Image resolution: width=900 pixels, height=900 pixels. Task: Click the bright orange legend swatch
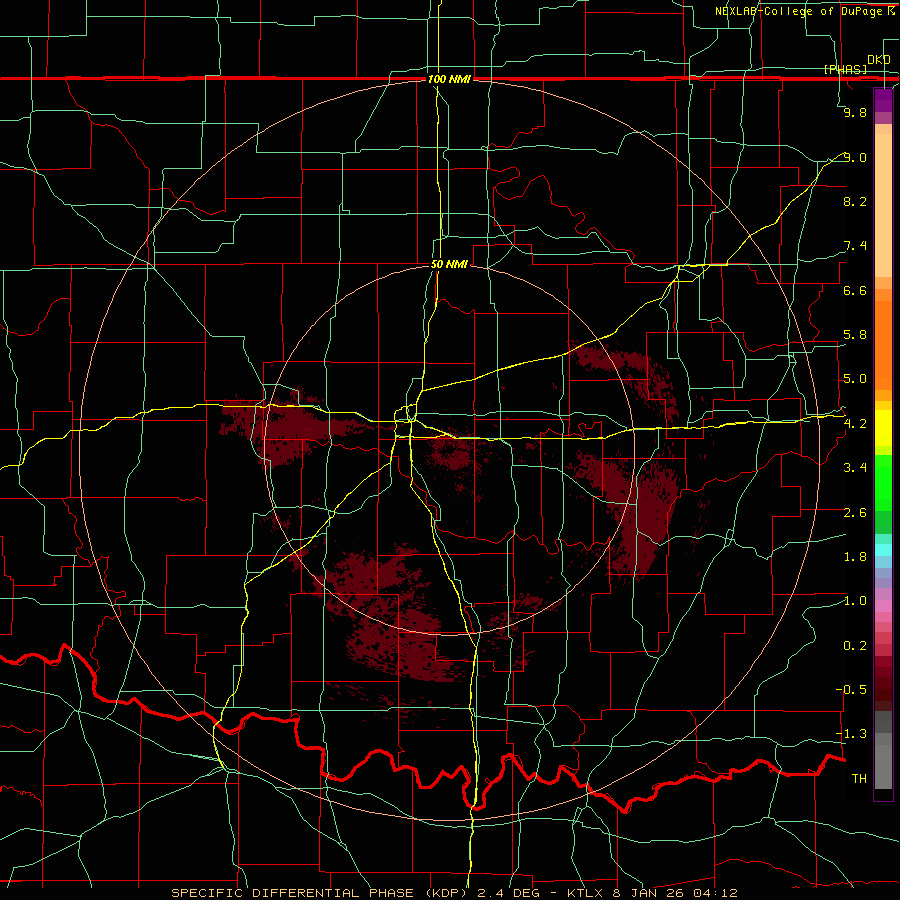(x=883, y=346)
